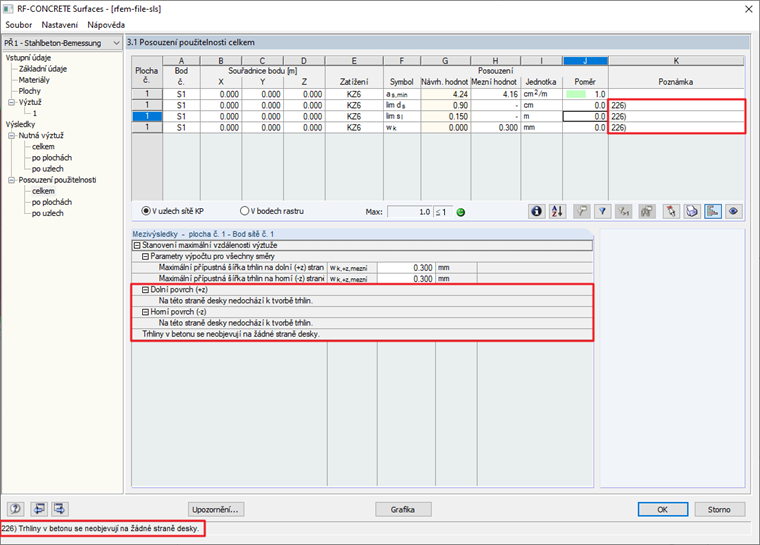
Task: Select item '1' under Výztuž
Action: (x=35, y=113)
